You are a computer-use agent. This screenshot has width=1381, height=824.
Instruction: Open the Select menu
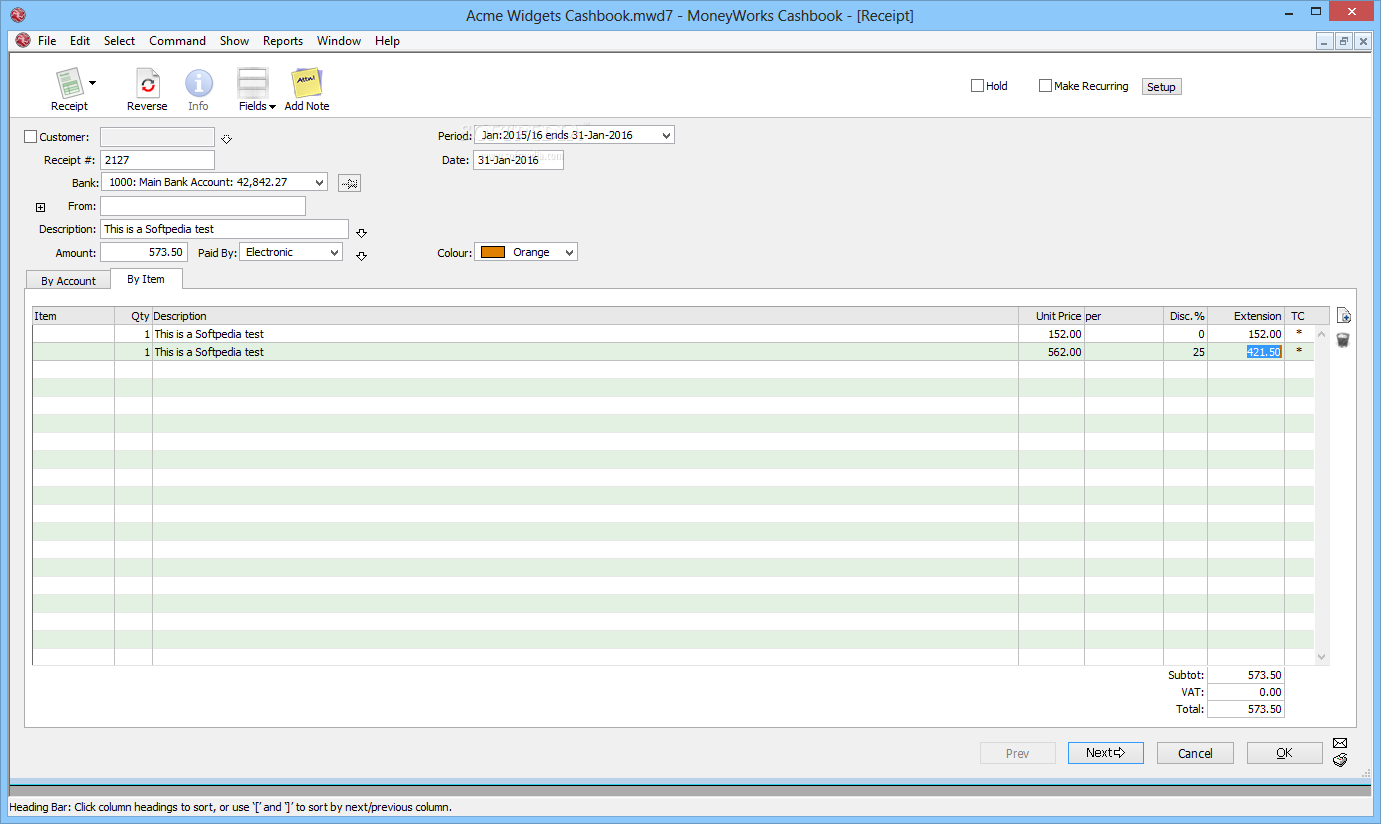pyautogui.click(x=119, y=41)
